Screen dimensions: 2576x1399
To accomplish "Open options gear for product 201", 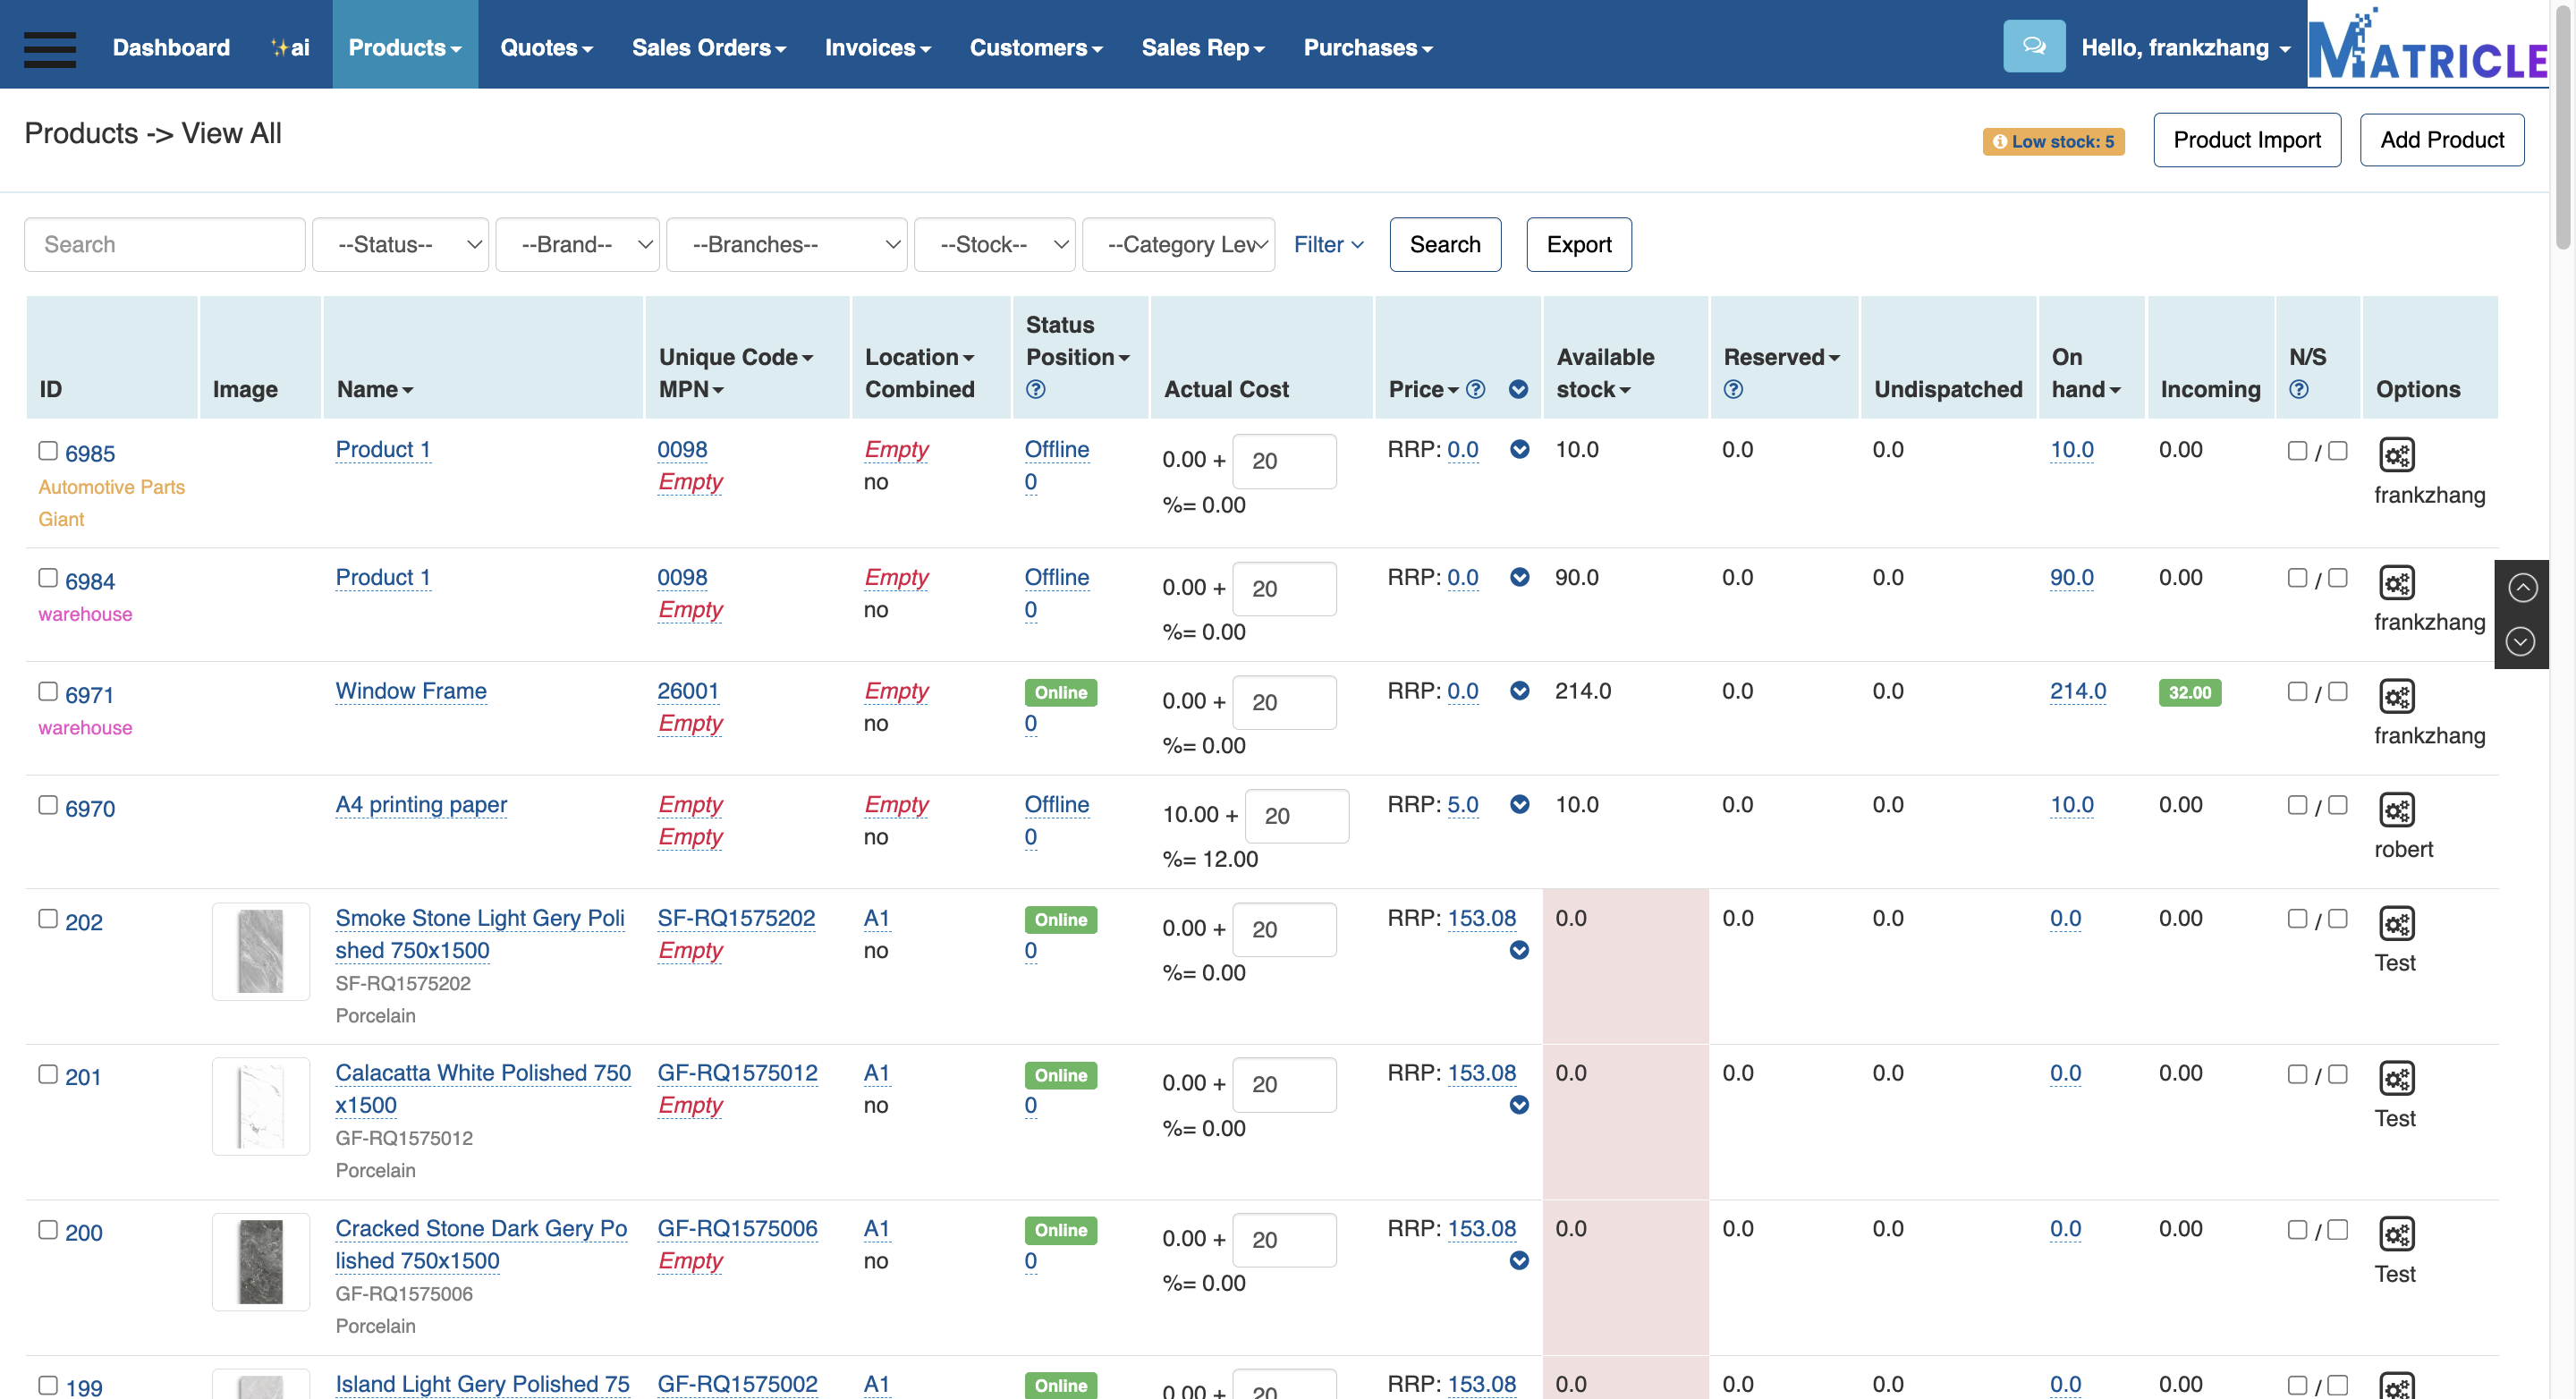I will click(x=2397, y=1078).
